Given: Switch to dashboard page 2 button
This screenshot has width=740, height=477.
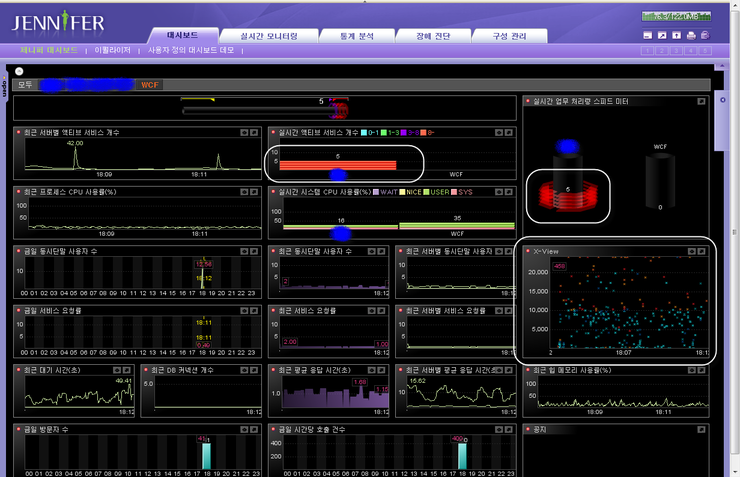Looking at the screenshot, I should pyautogui.click(x=662, y=50).
